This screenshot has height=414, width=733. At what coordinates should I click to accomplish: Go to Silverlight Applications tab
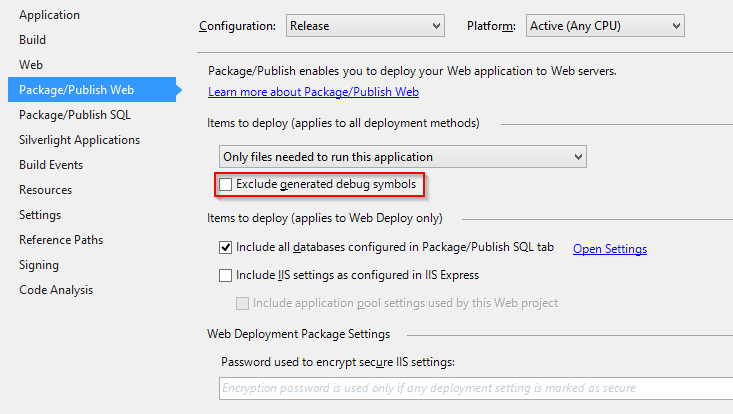pos(79,140)
